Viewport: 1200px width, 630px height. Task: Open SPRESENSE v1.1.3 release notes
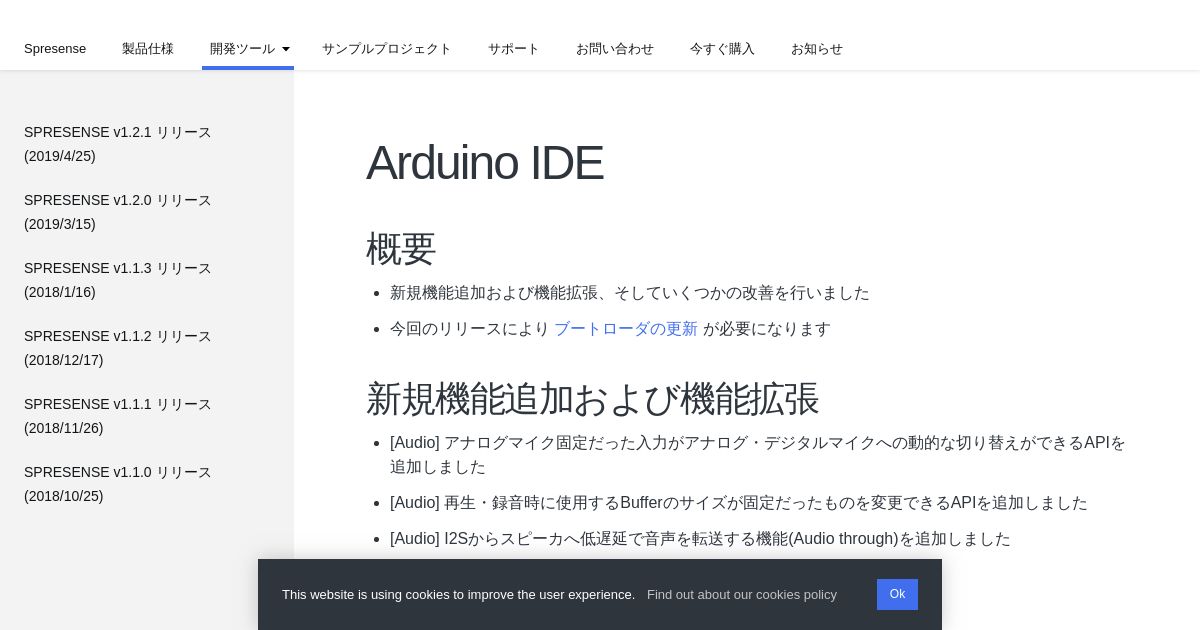[x=118, y=280]
